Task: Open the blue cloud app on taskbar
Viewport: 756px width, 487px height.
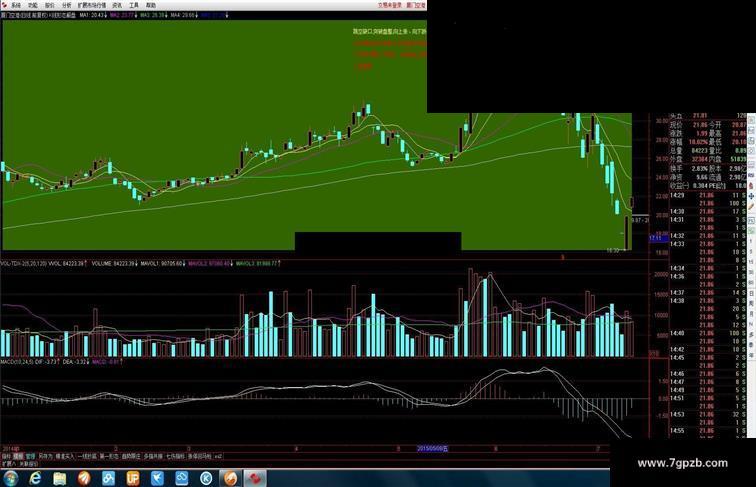Action: coord(182,478)
